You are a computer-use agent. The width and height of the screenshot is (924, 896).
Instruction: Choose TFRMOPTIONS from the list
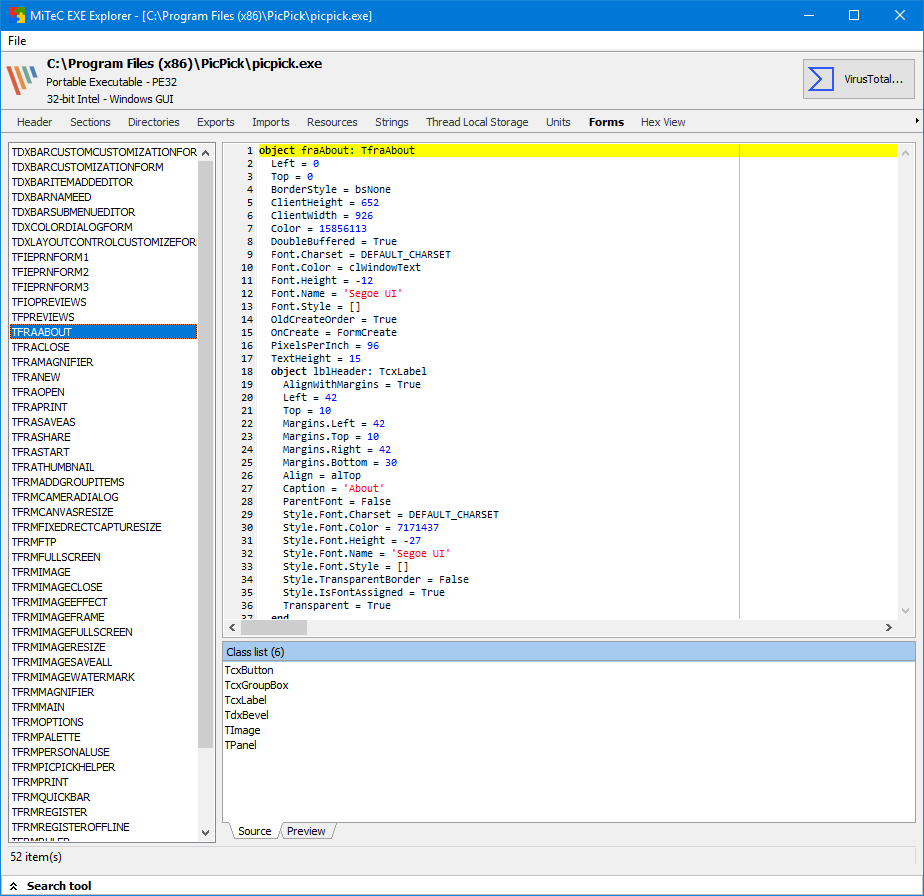tap(103, 722)
